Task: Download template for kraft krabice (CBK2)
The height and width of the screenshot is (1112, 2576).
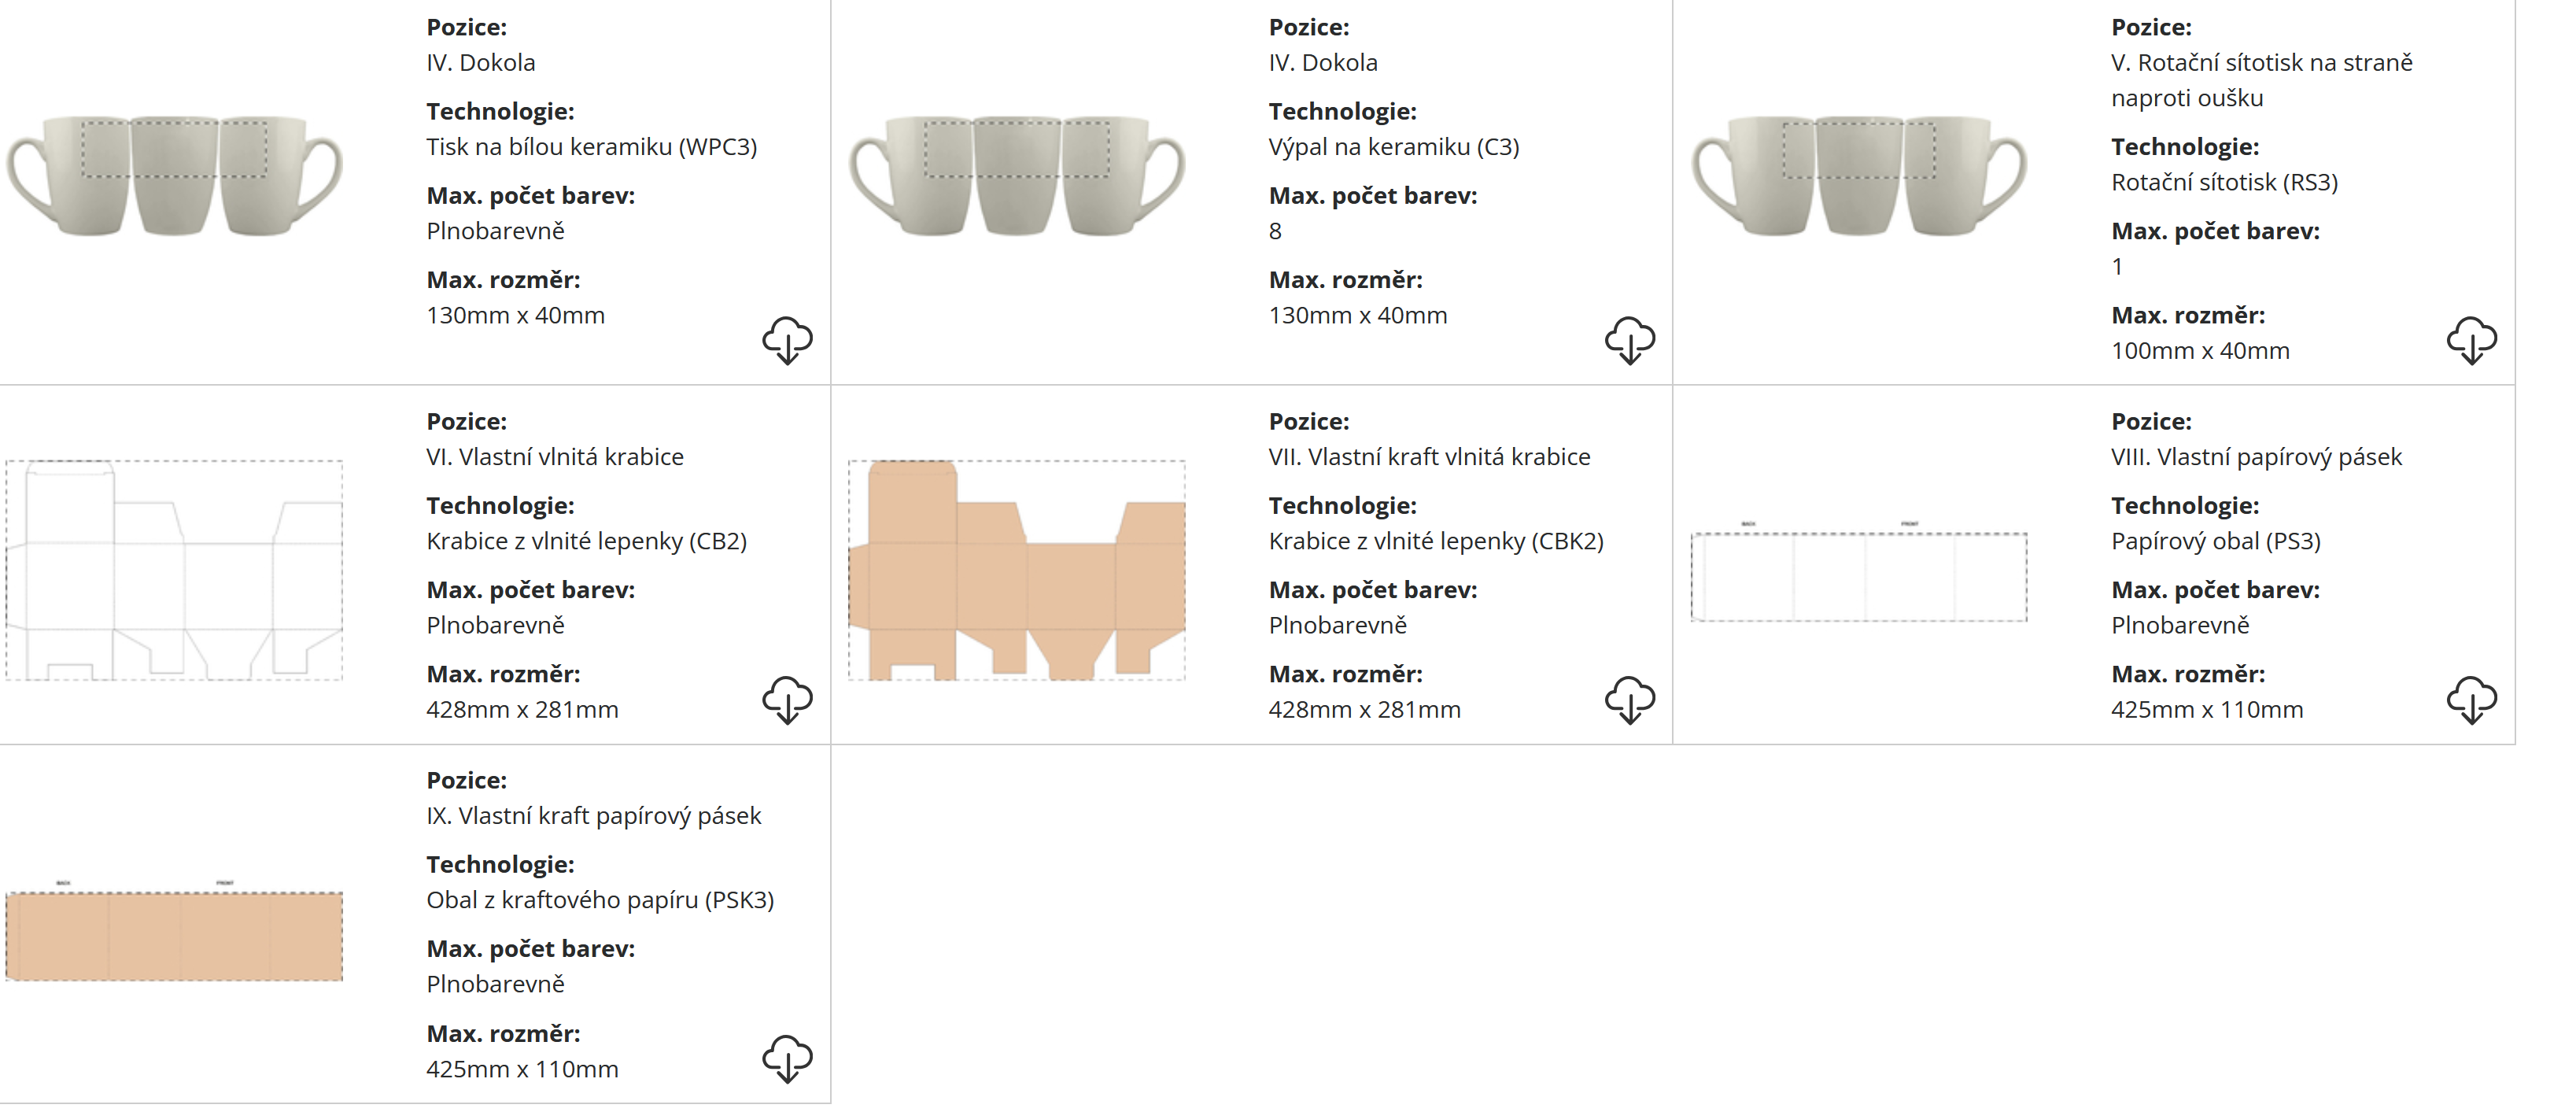Action: coord(1629,699)
